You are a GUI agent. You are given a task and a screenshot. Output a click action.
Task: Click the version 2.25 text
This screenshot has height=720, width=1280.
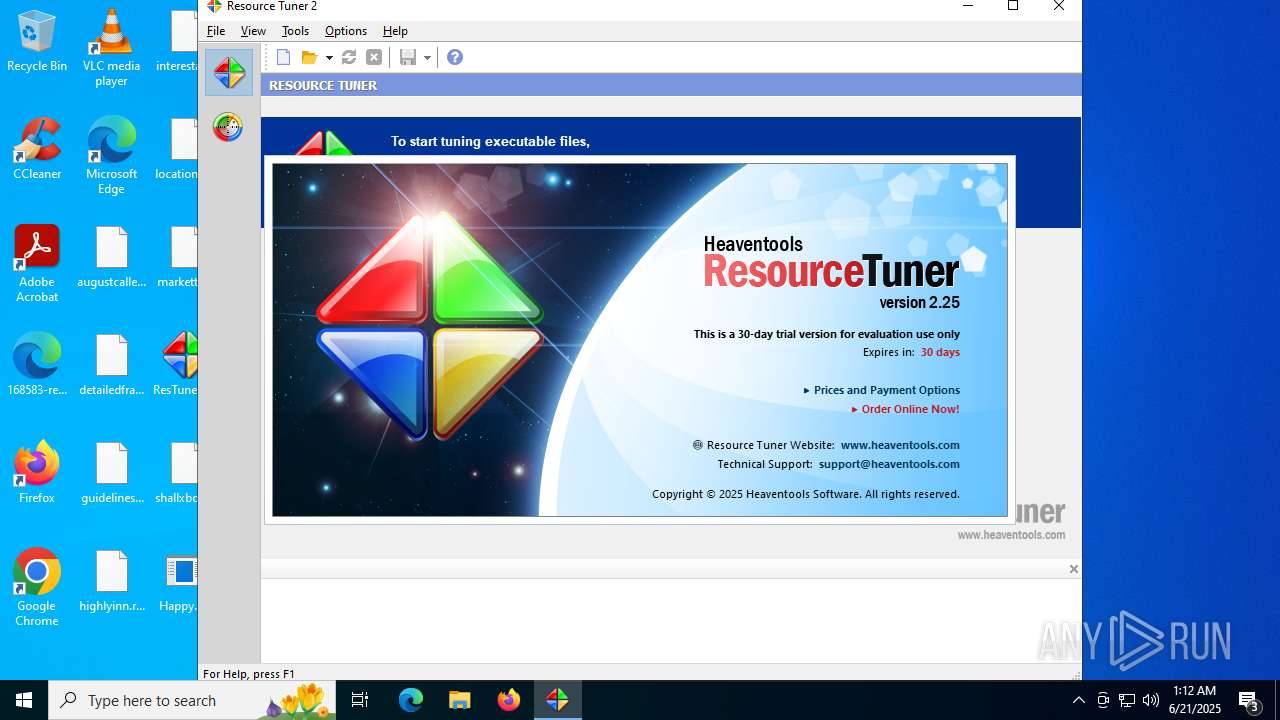coord(919,302)
